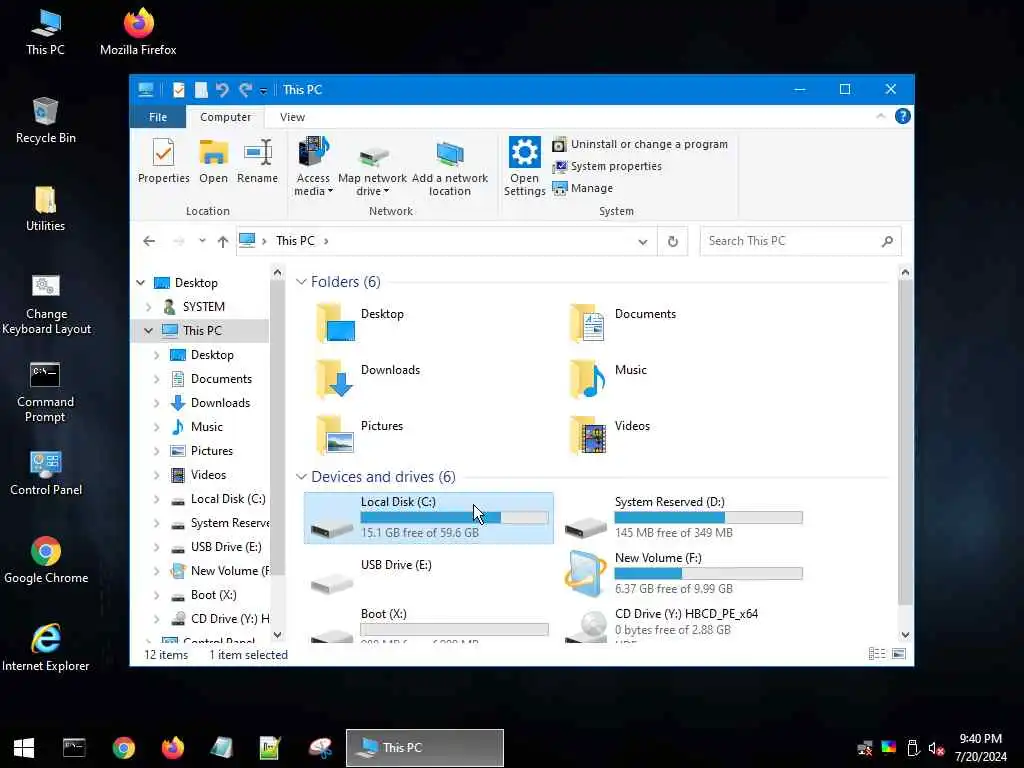Collapse the Devices and drives group
The width and height of the screenshot is (1024, 768).
[x=301, y=477]
